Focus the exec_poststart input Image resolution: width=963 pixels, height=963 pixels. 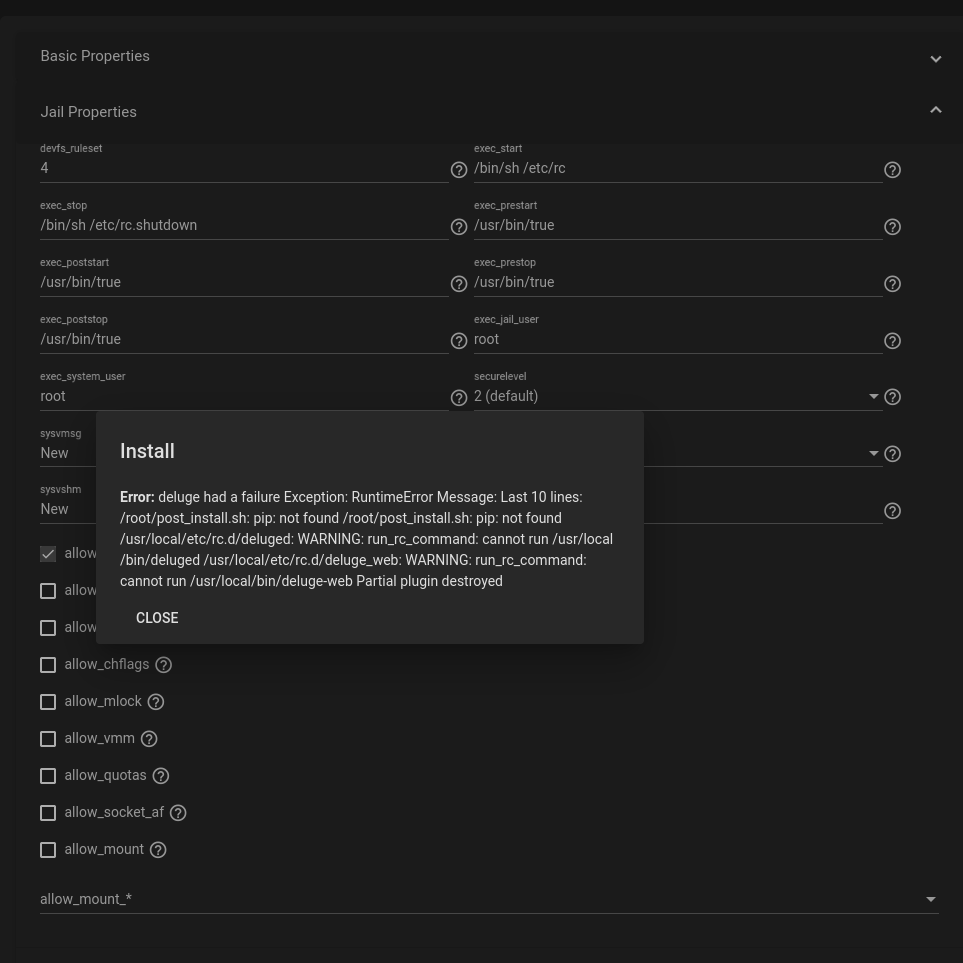244,283
